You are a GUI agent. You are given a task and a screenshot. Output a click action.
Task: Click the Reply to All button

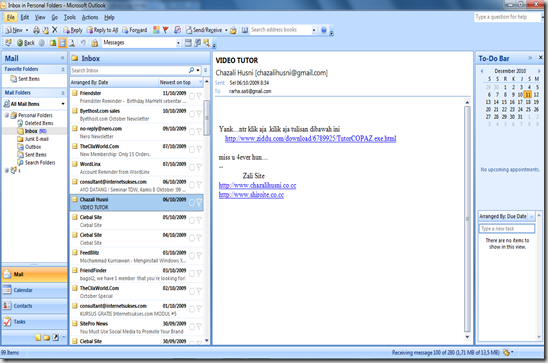pos(102,30)
